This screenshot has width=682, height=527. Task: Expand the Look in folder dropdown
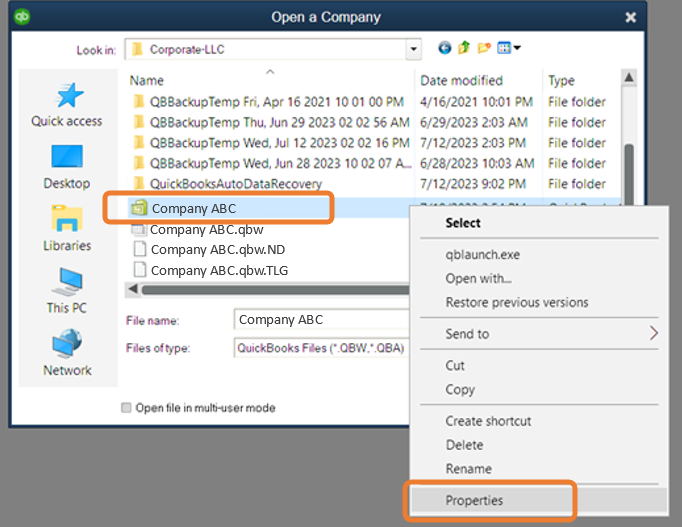pos(414,49)
